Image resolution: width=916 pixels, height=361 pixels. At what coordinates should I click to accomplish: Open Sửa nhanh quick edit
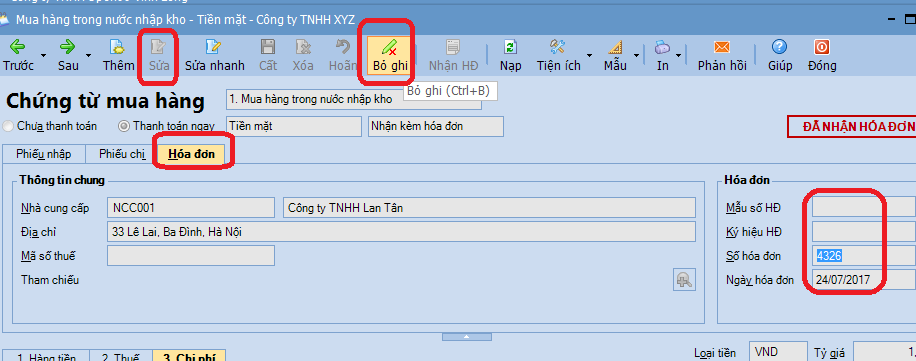[x=214, y=55]
